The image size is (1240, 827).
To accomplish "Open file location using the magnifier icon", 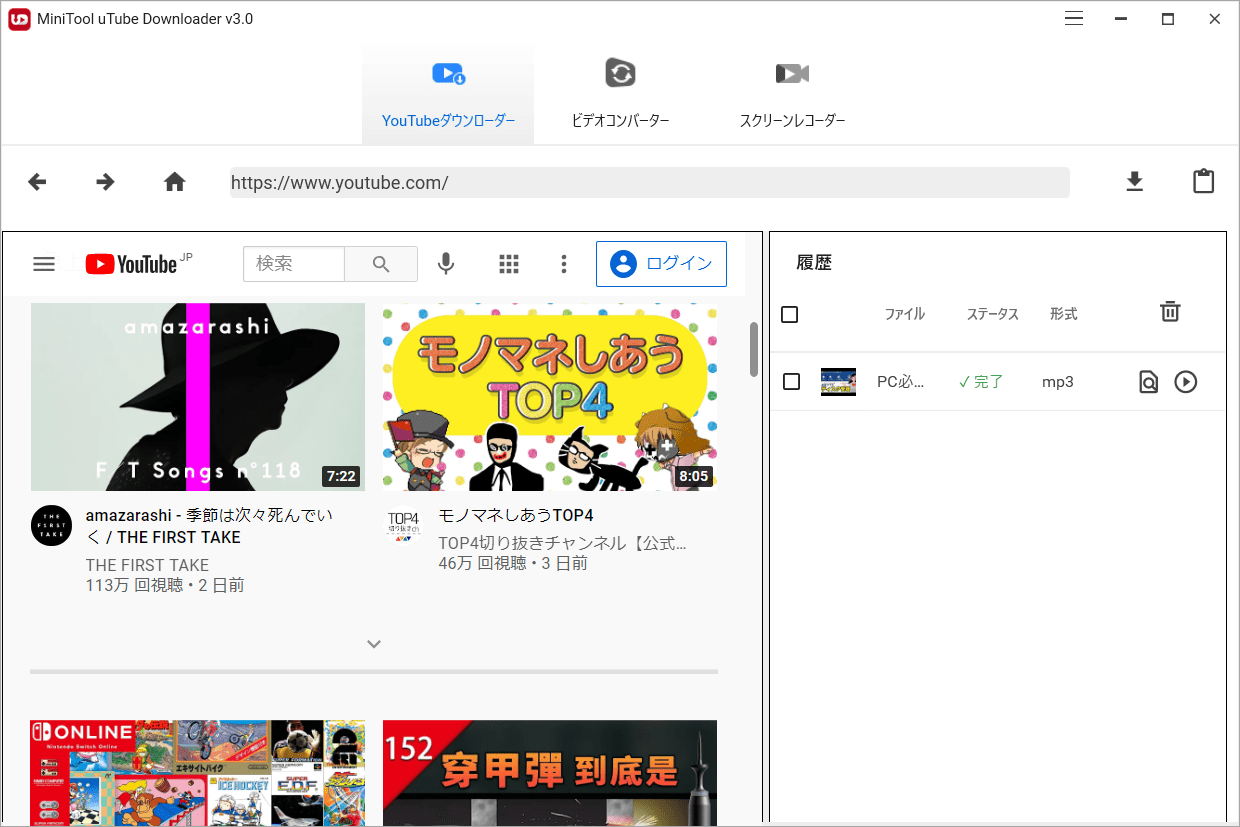I will click(1148, 381).
